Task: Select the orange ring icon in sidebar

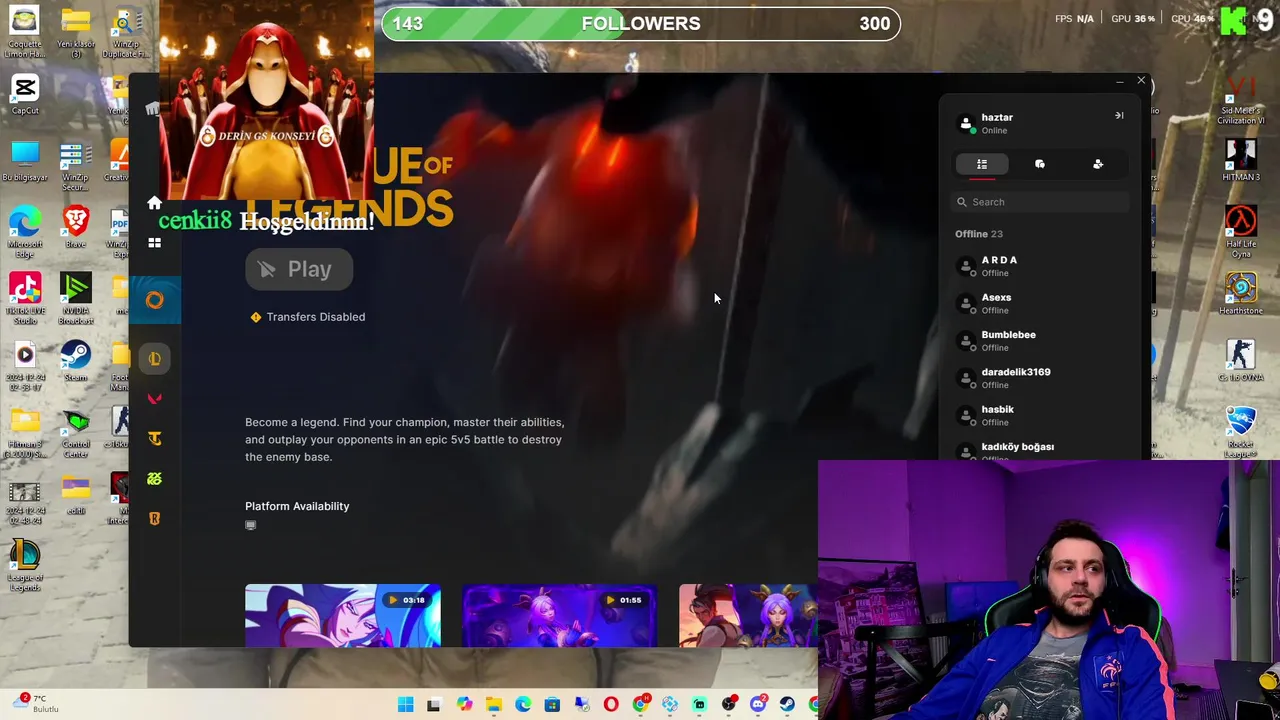Action: click(154, 300)
